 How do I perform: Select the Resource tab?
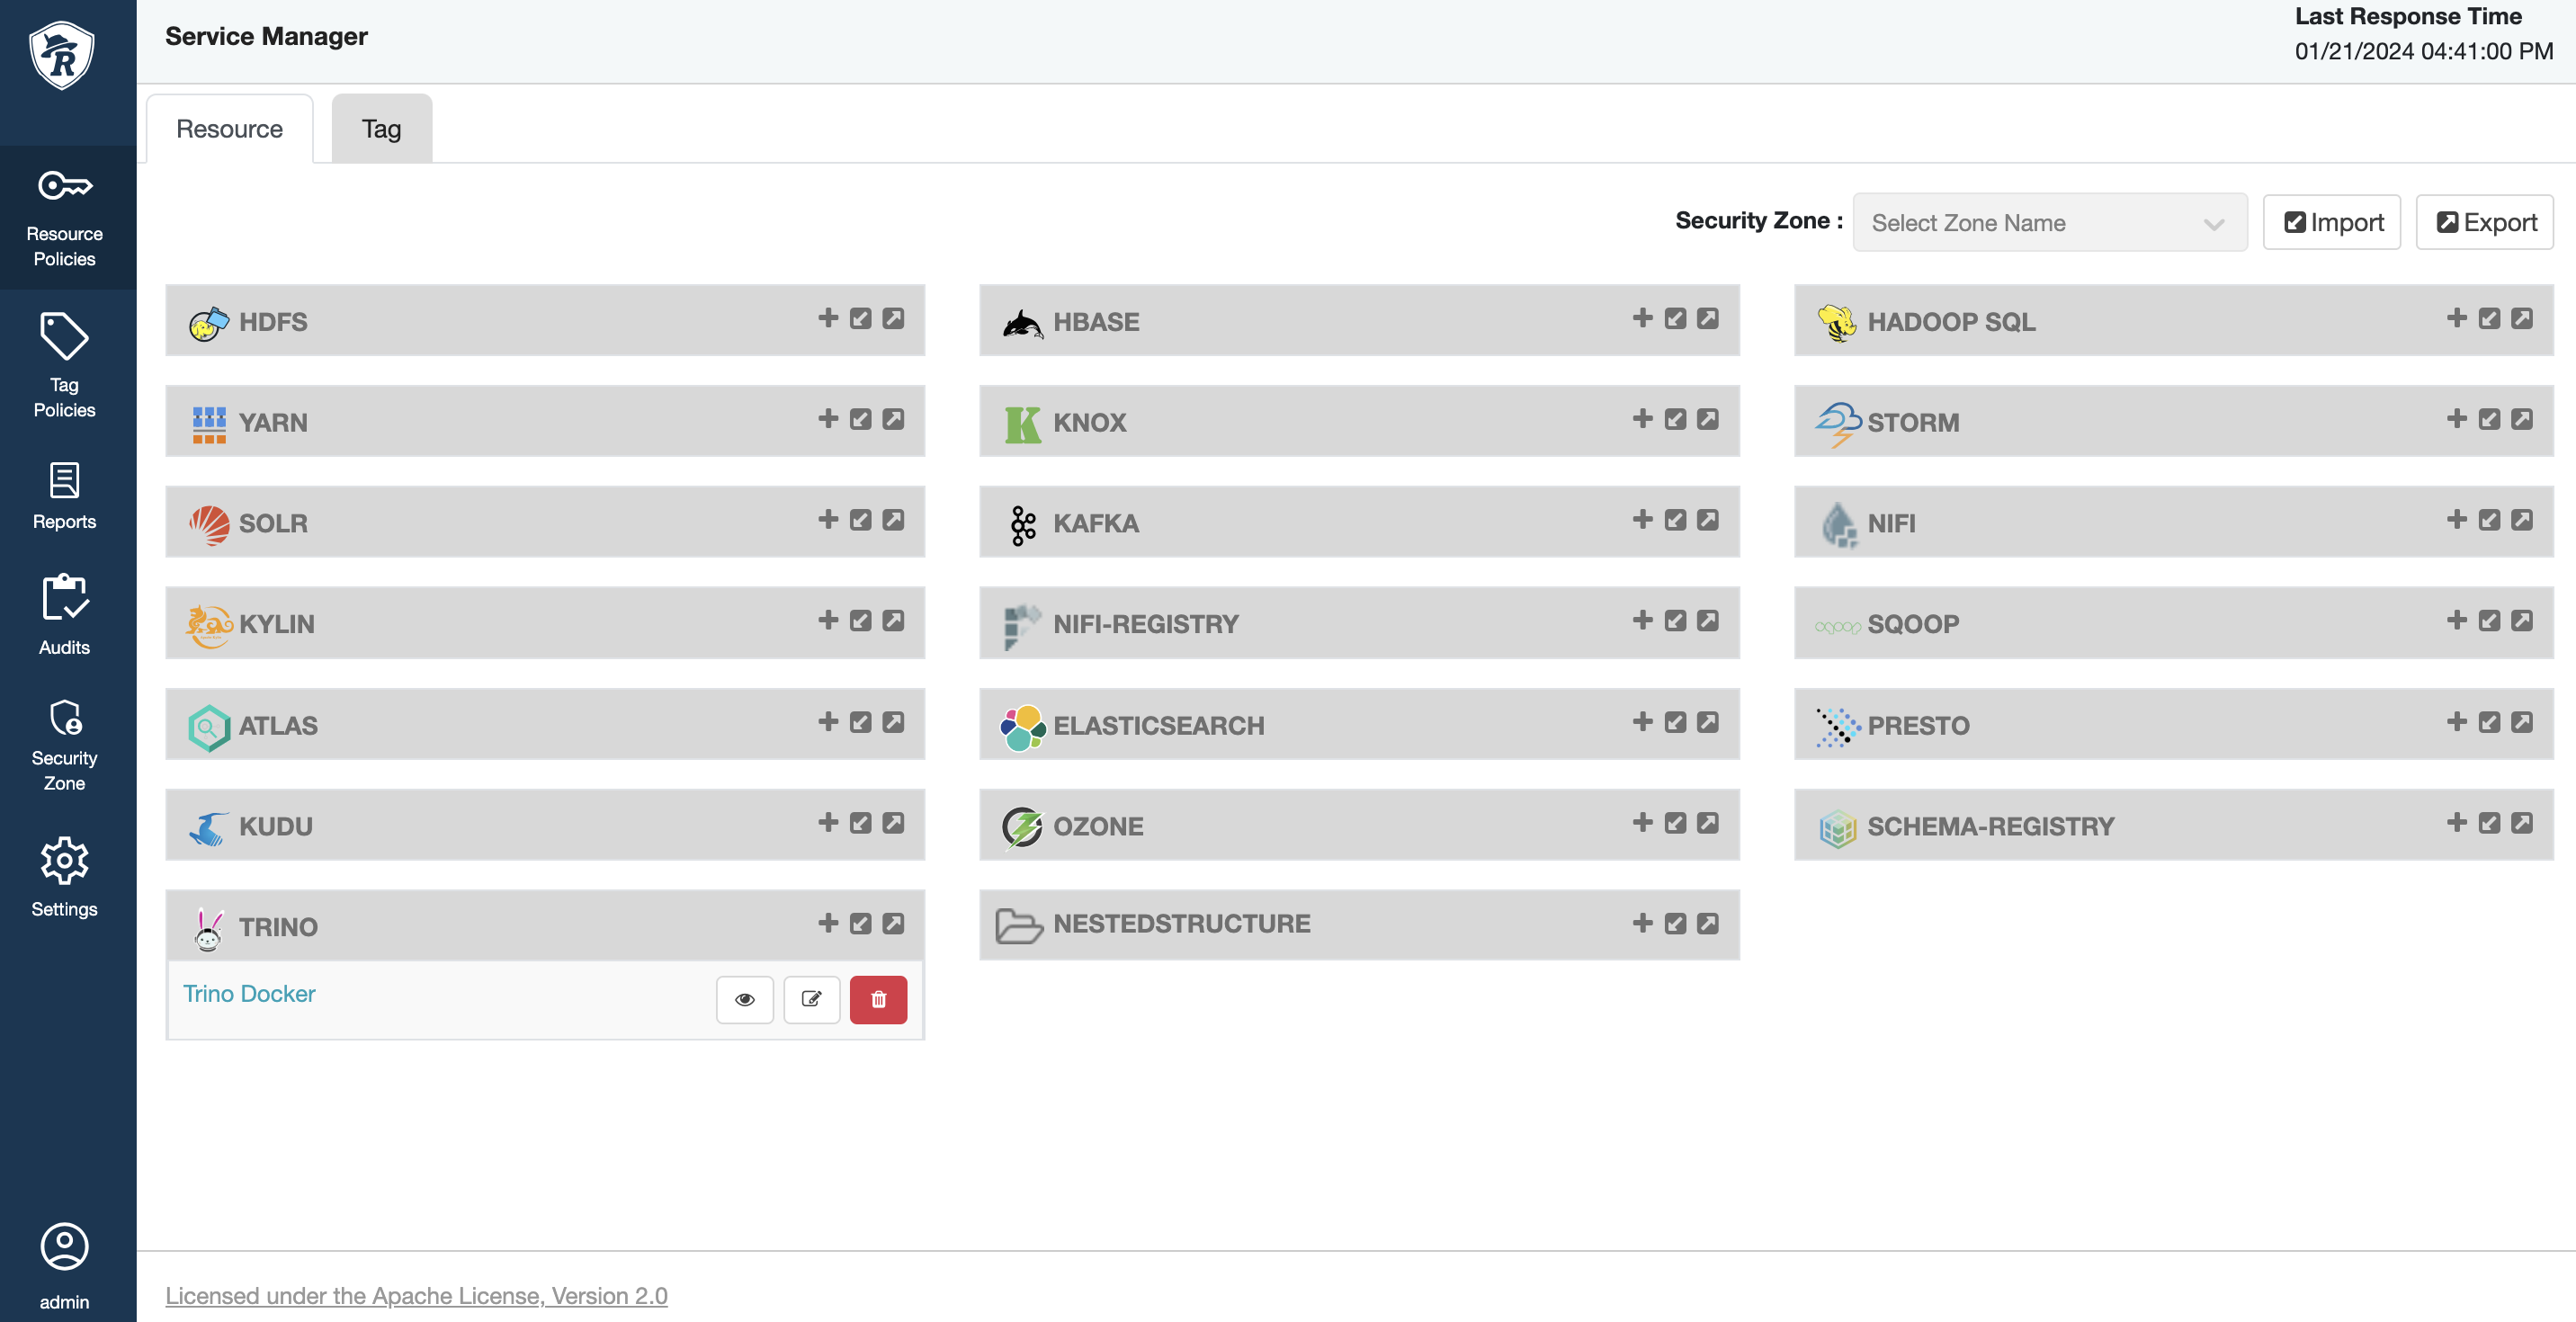point(229,129)
